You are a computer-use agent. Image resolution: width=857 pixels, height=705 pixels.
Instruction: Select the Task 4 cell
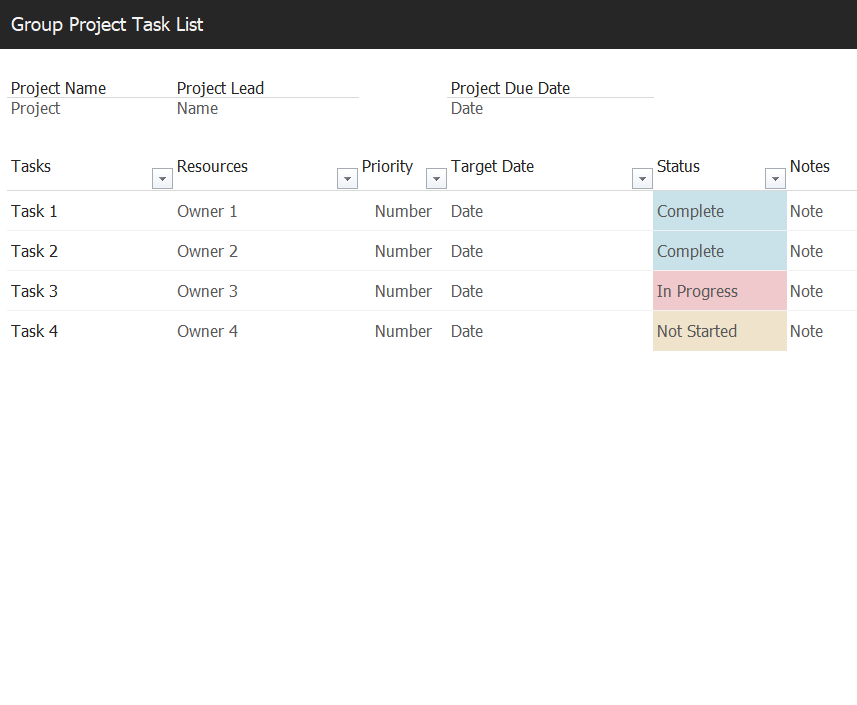tap(90, 331)
